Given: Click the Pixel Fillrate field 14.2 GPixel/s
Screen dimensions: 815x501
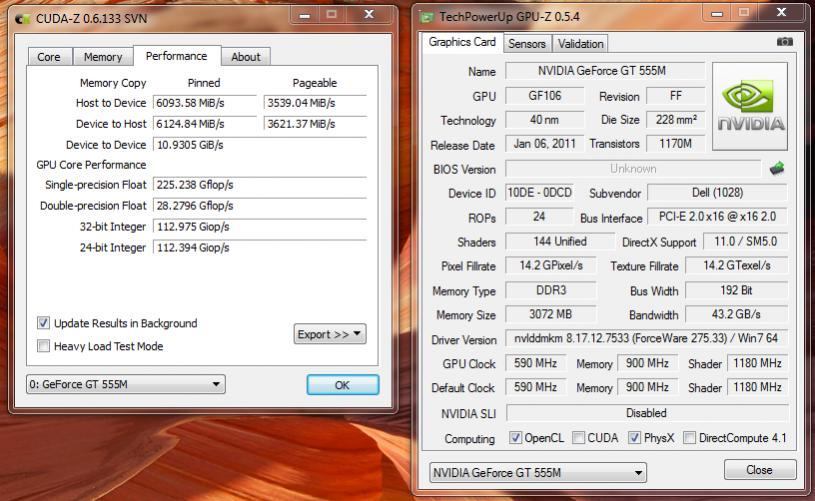Looking at the screenshot, I should coord(550,266).
